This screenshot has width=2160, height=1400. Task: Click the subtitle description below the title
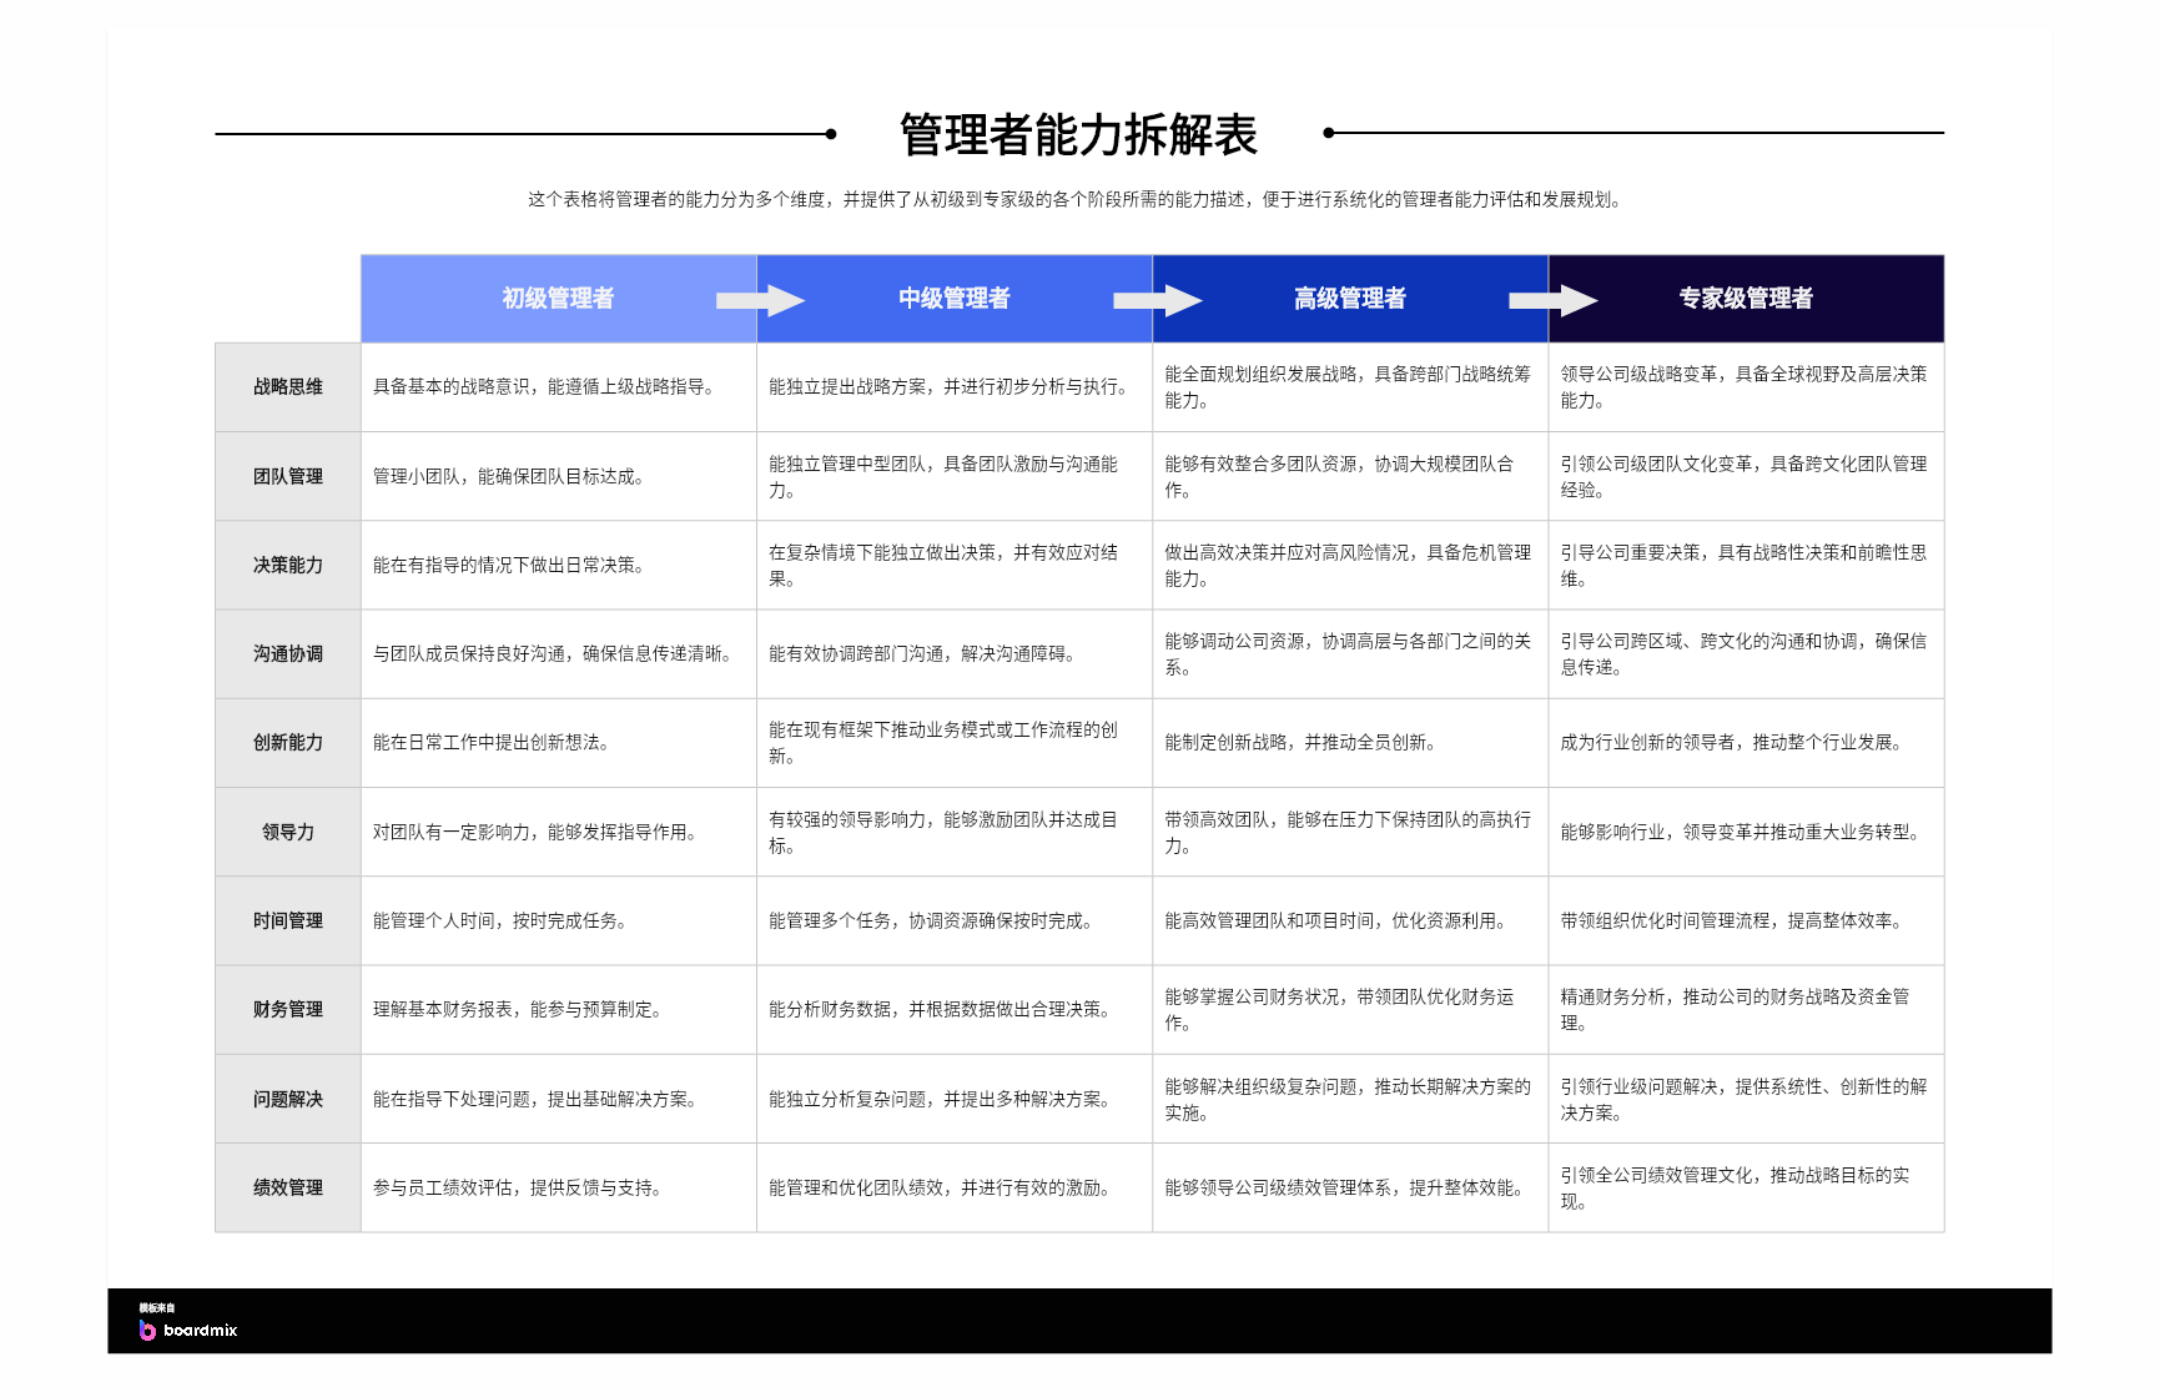point(1074,200)
